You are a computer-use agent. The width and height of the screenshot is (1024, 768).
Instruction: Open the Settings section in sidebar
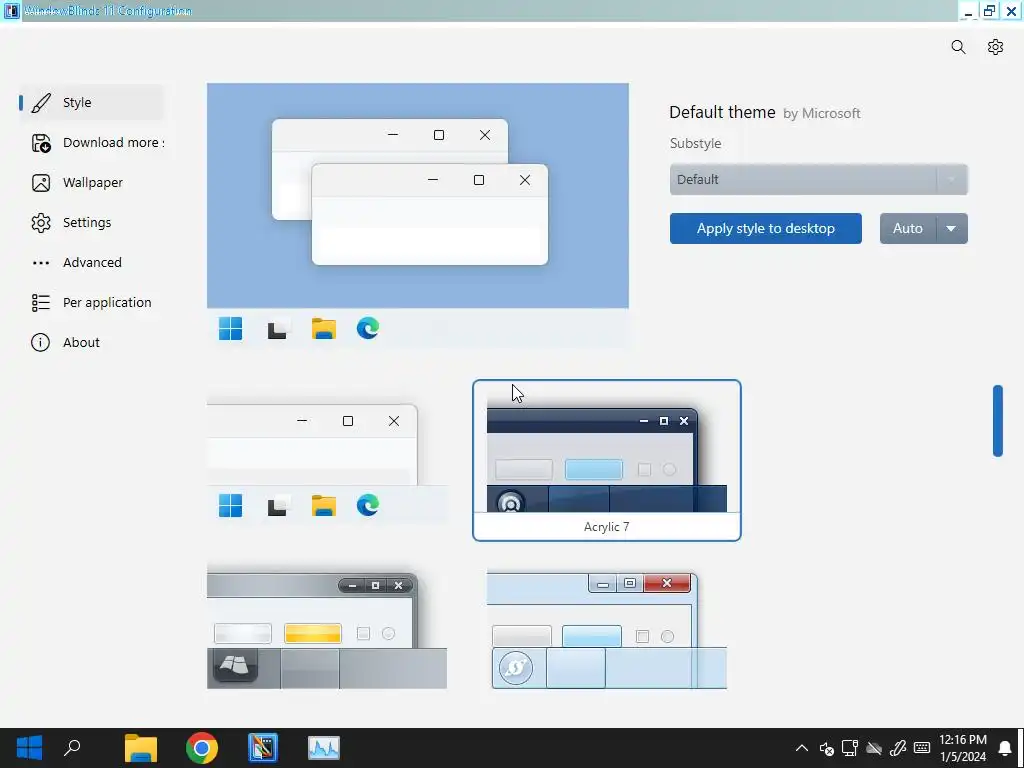tap(91, 223)
